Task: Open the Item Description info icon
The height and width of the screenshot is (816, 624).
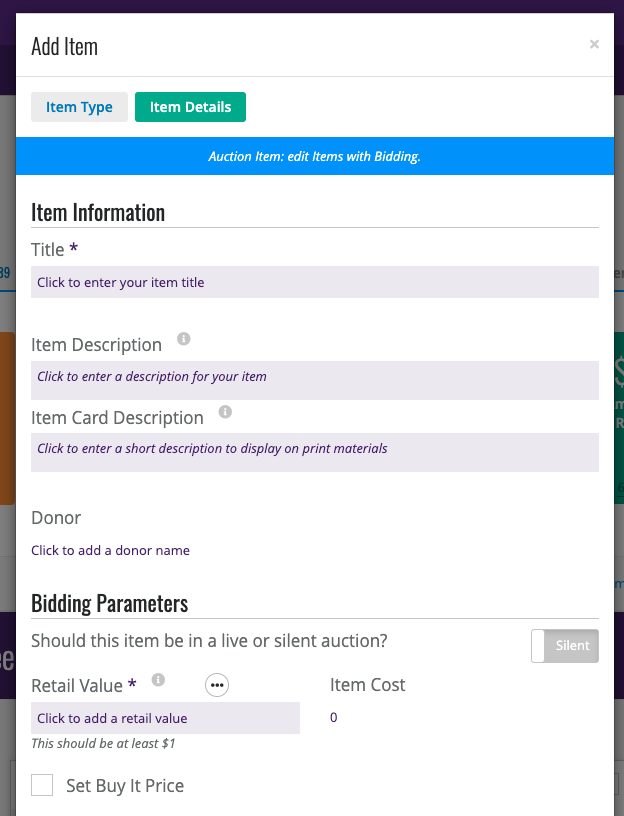Action: click(x=184, y=339)
